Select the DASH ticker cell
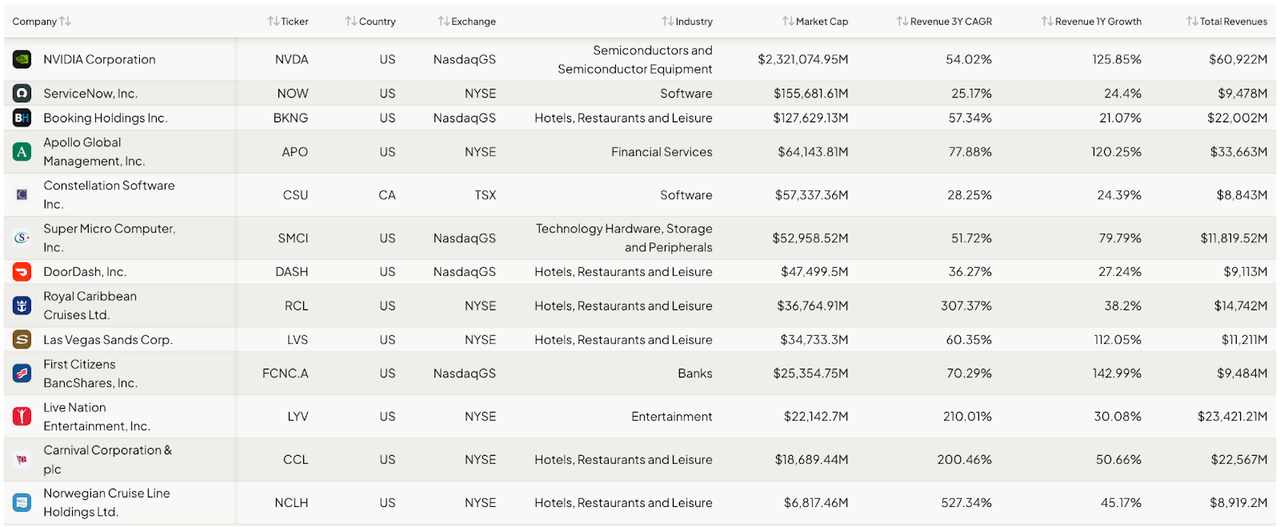 point(292,272)
